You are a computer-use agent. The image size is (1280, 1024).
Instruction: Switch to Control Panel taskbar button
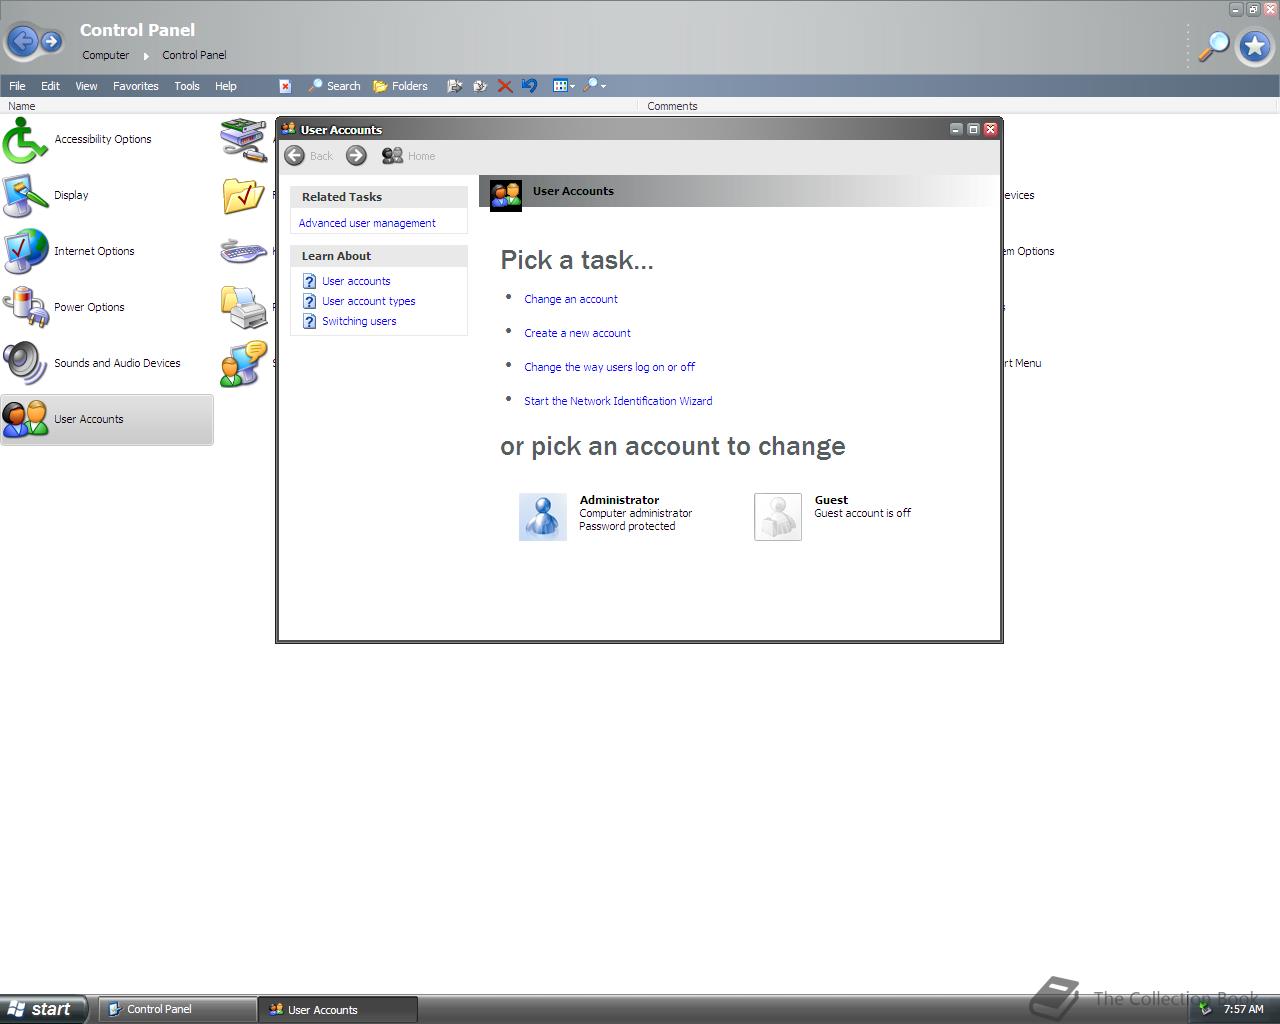click(177, 1009)
